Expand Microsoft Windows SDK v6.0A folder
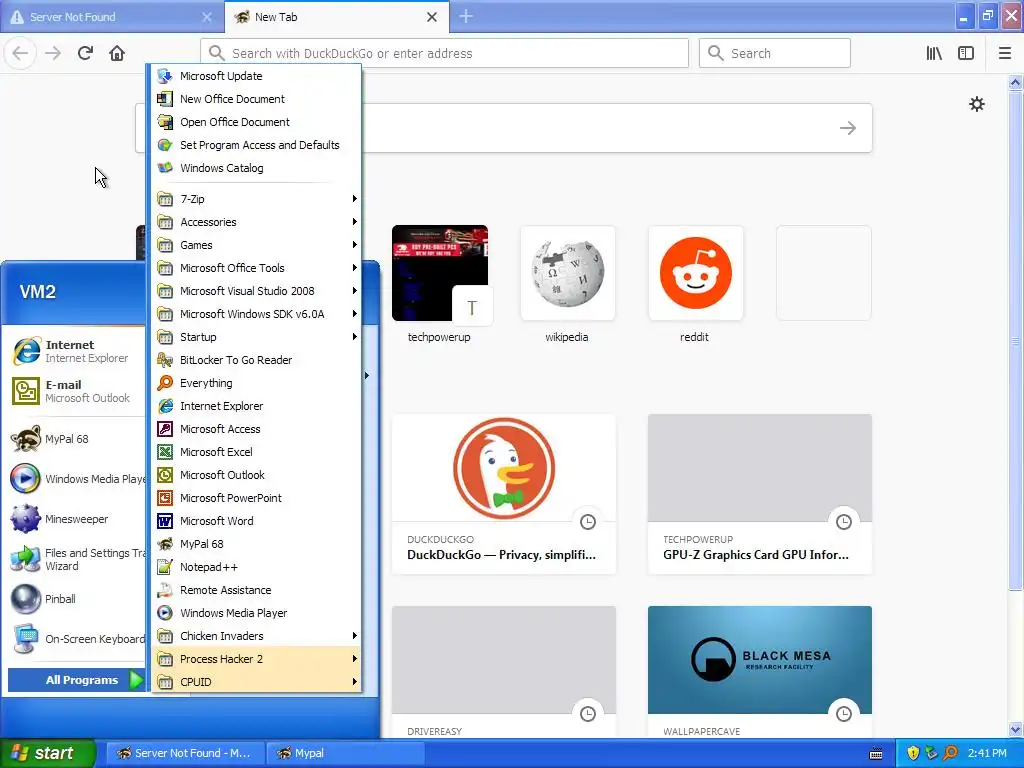Screen dimensions: 1024x768 tap(257, 313)
